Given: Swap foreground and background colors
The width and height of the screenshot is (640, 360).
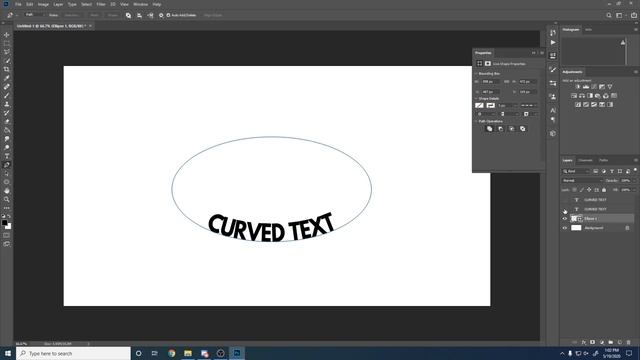Looking at the screenshot, I should pyautogui.click(x=9, y=216).
